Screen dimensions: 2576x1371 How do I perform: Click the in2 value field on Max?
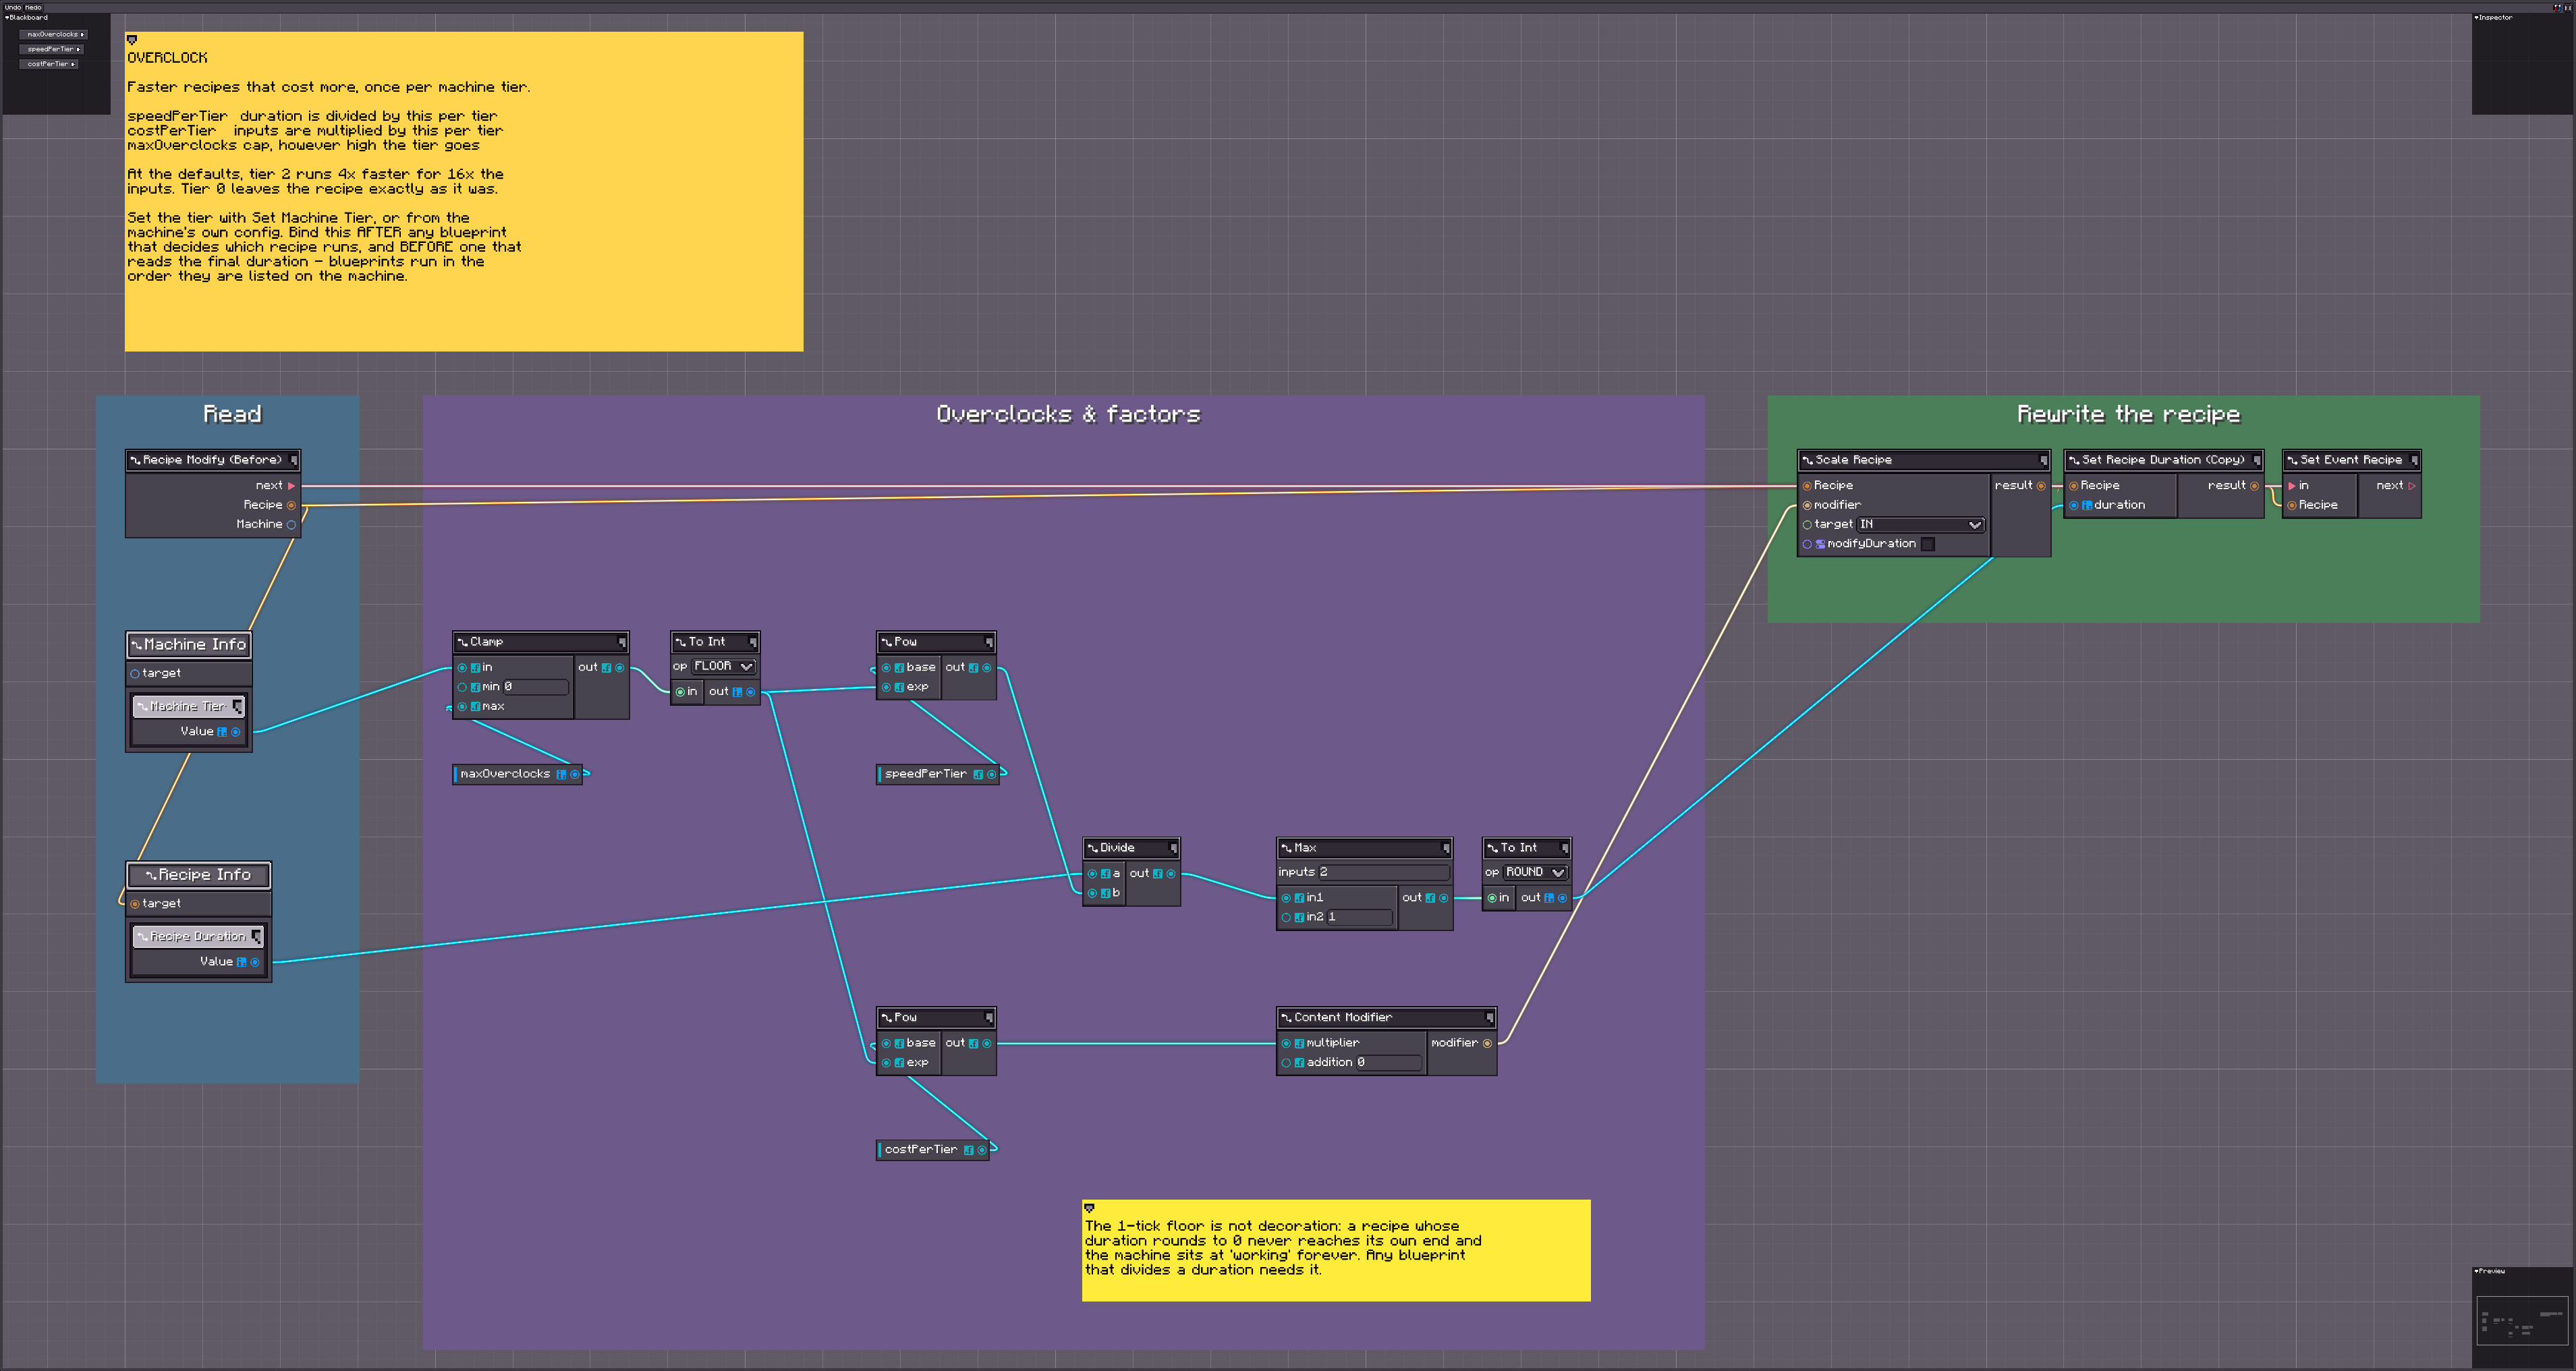click(1359, 917)
